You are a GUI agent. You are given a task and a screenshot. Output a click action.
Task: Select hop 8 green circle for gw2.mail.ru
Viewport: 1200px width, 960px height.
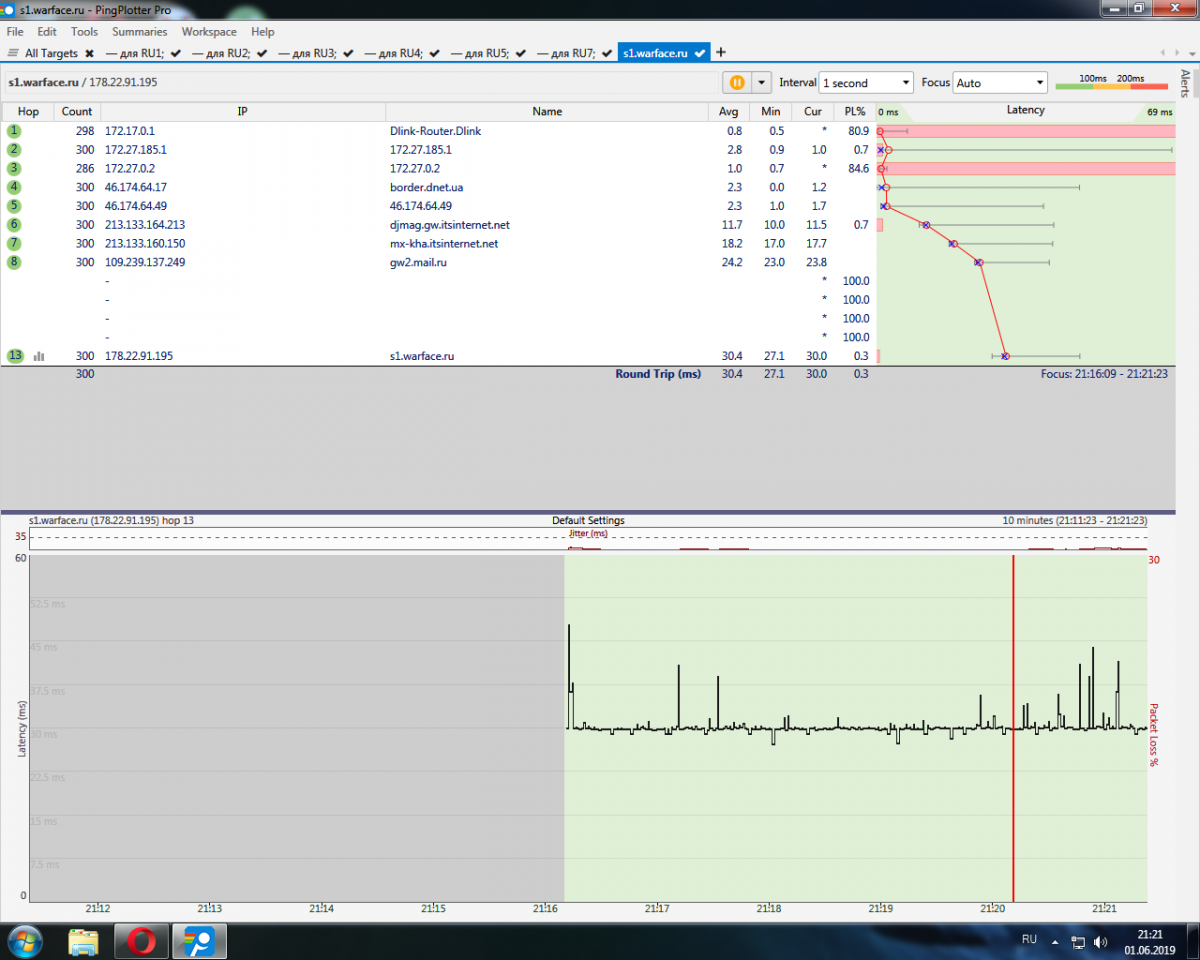[x=14, y=262]
